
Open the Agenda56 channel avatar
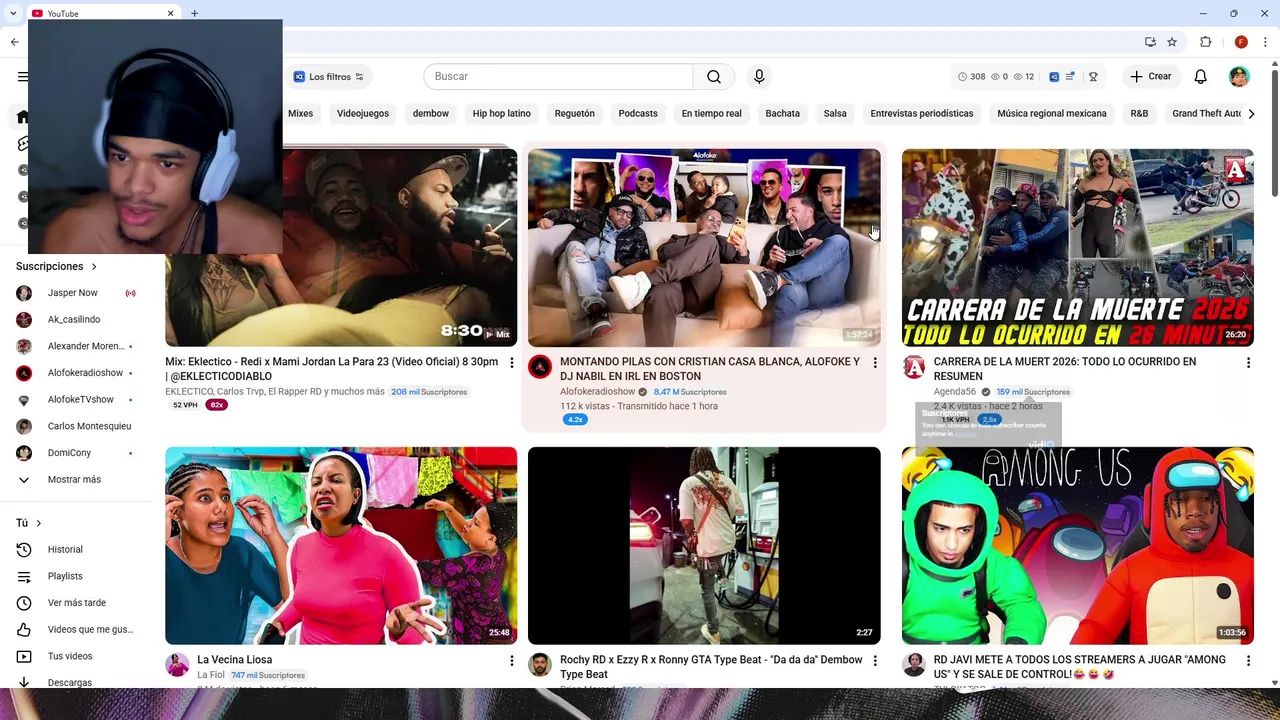click(914, 367)
